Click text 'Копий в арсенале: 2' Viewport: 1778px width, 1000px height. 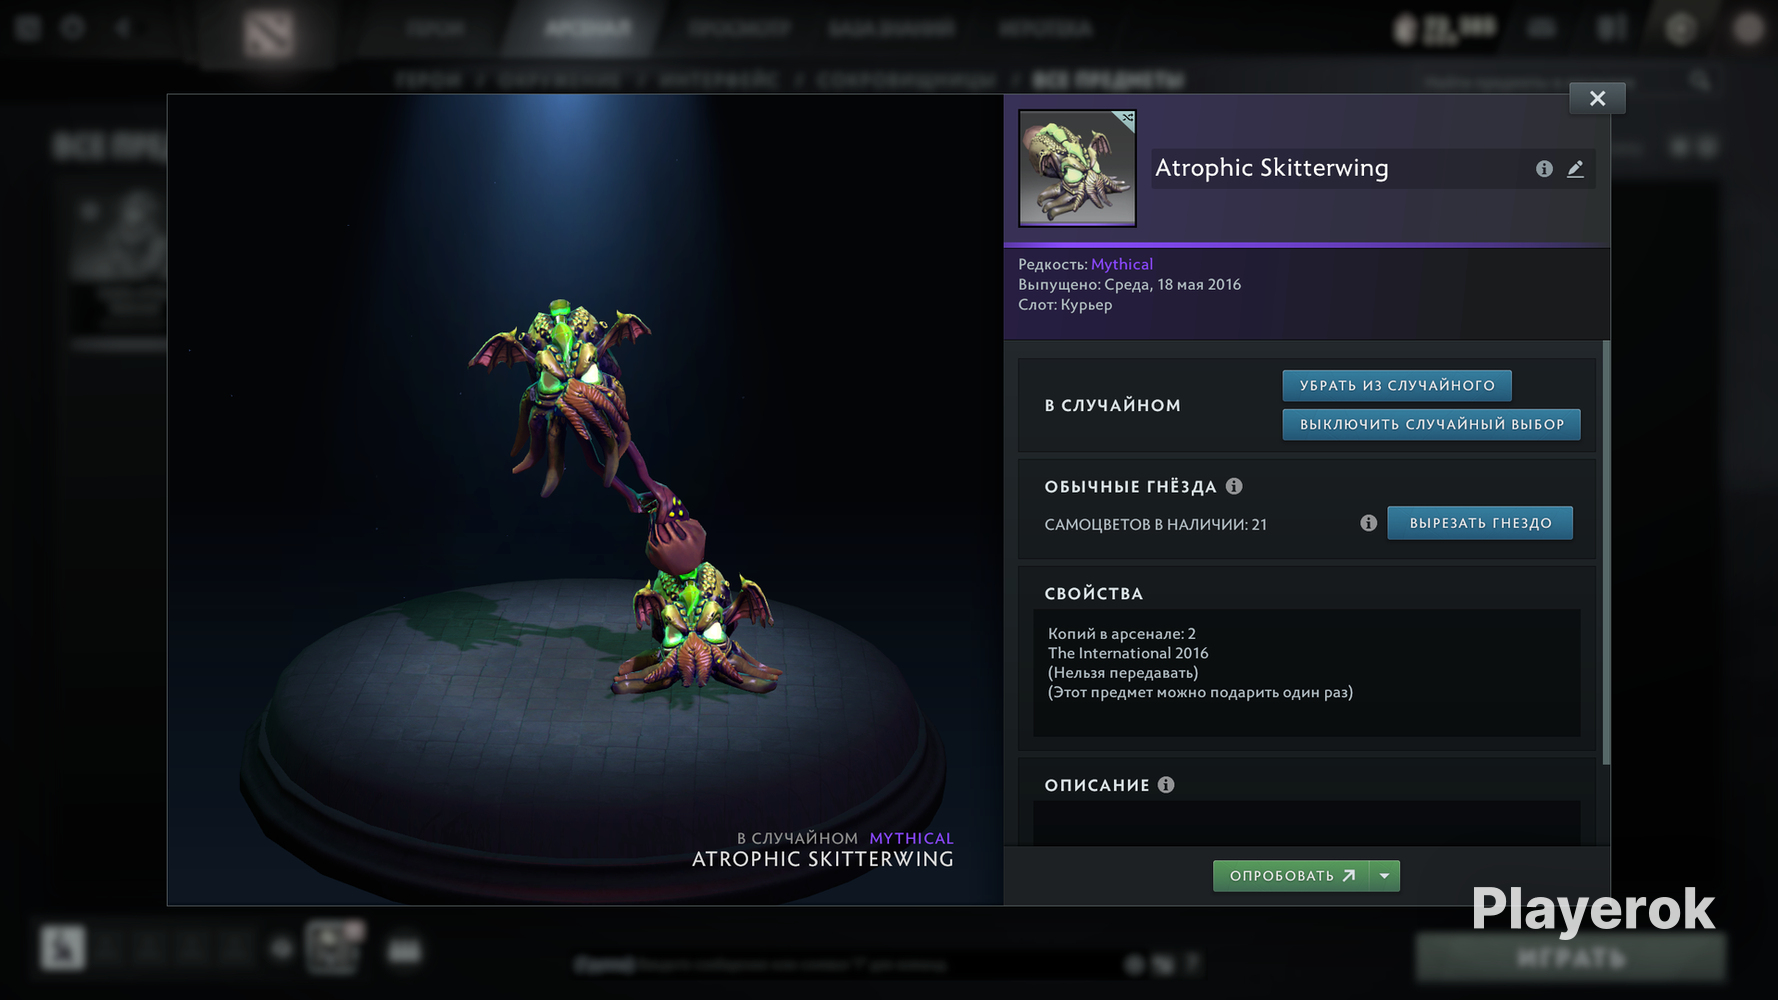pyautogui.click(x=1122, y=633)
